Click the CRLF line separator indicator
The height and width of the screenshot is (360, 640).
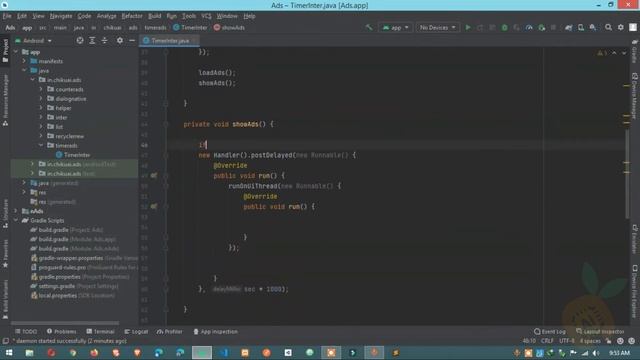pos(547,341)
